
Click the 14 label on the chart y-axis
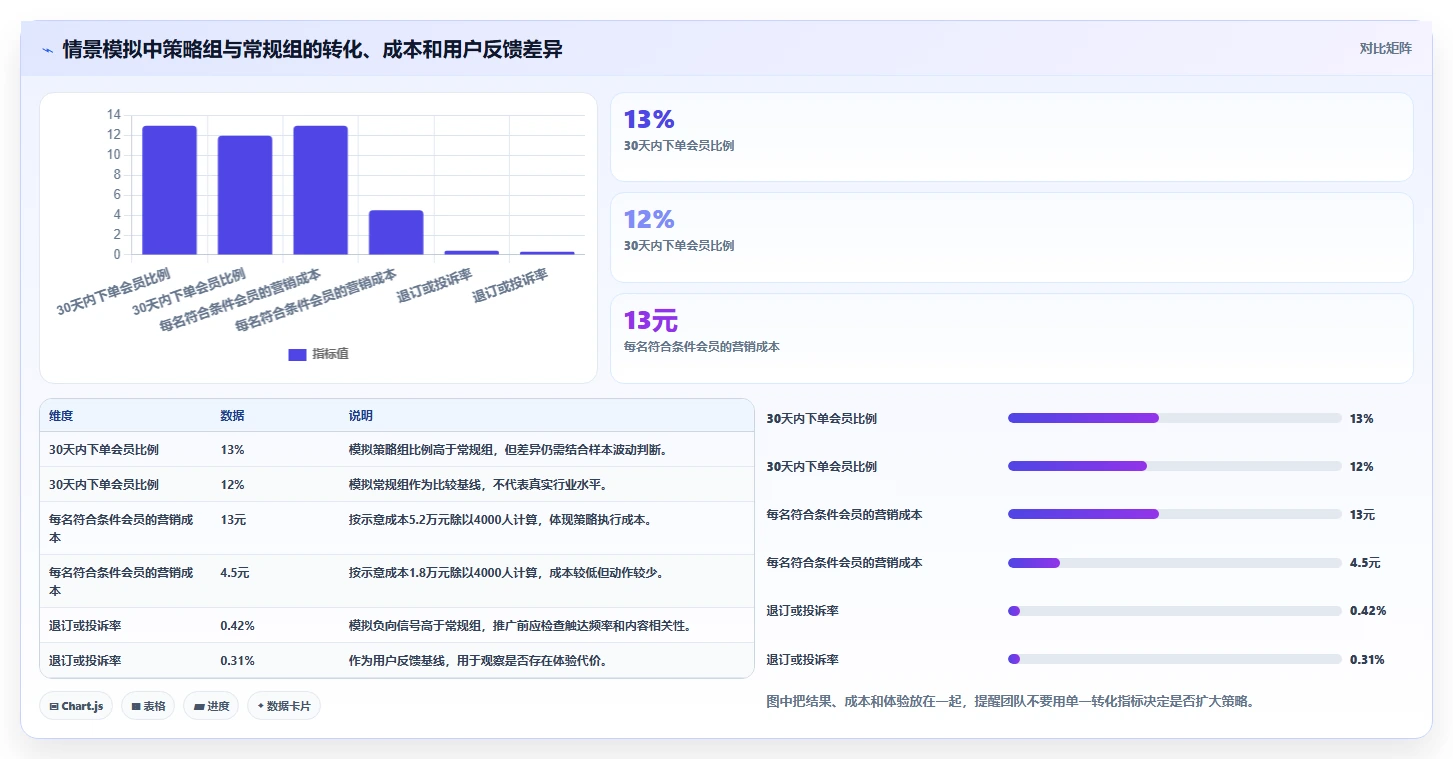(x=114, y=115)
